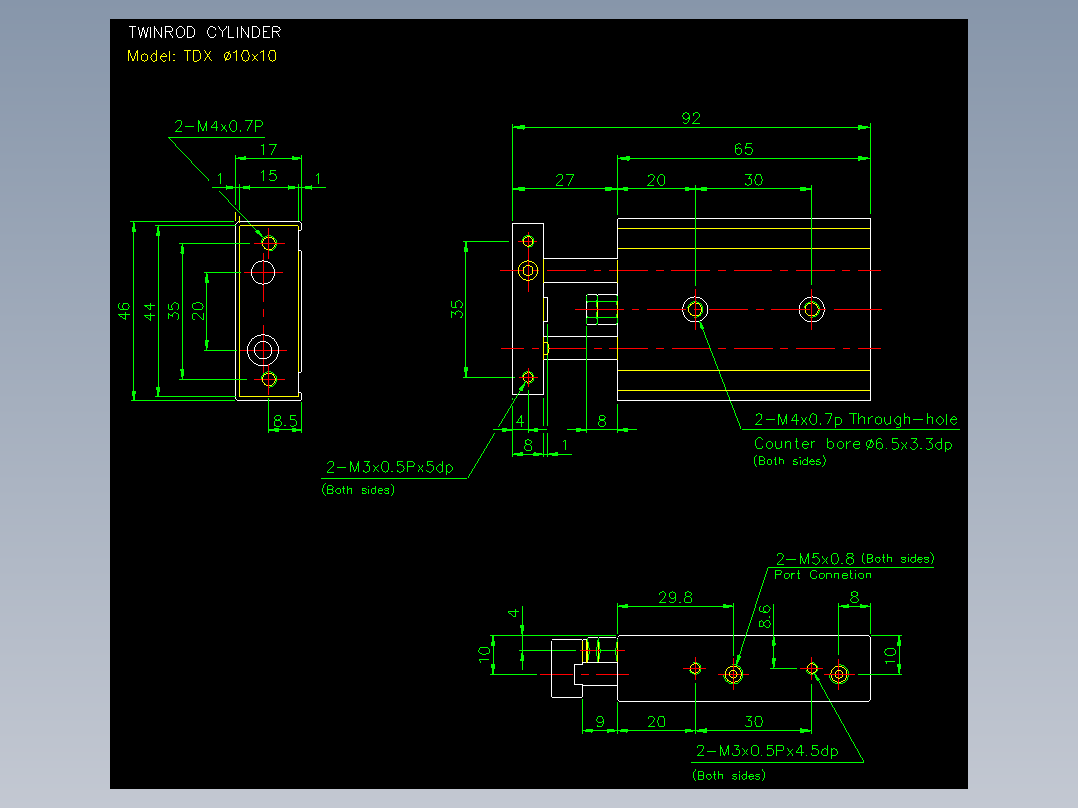The image size is (1078, 808).
Task: Select the 8.6 dimension in the bottom view
Action: coord(764,617)
